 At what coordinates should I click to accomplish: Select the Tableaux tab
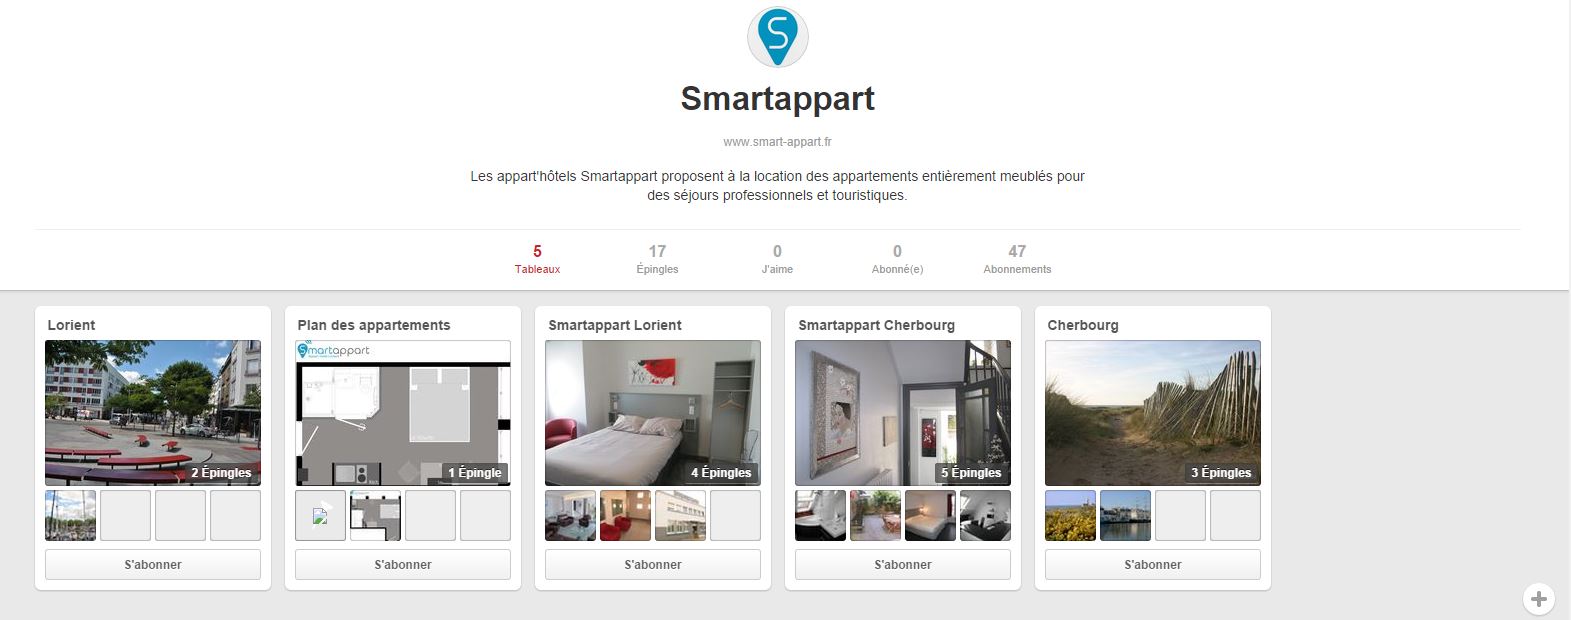pos(537,259)
